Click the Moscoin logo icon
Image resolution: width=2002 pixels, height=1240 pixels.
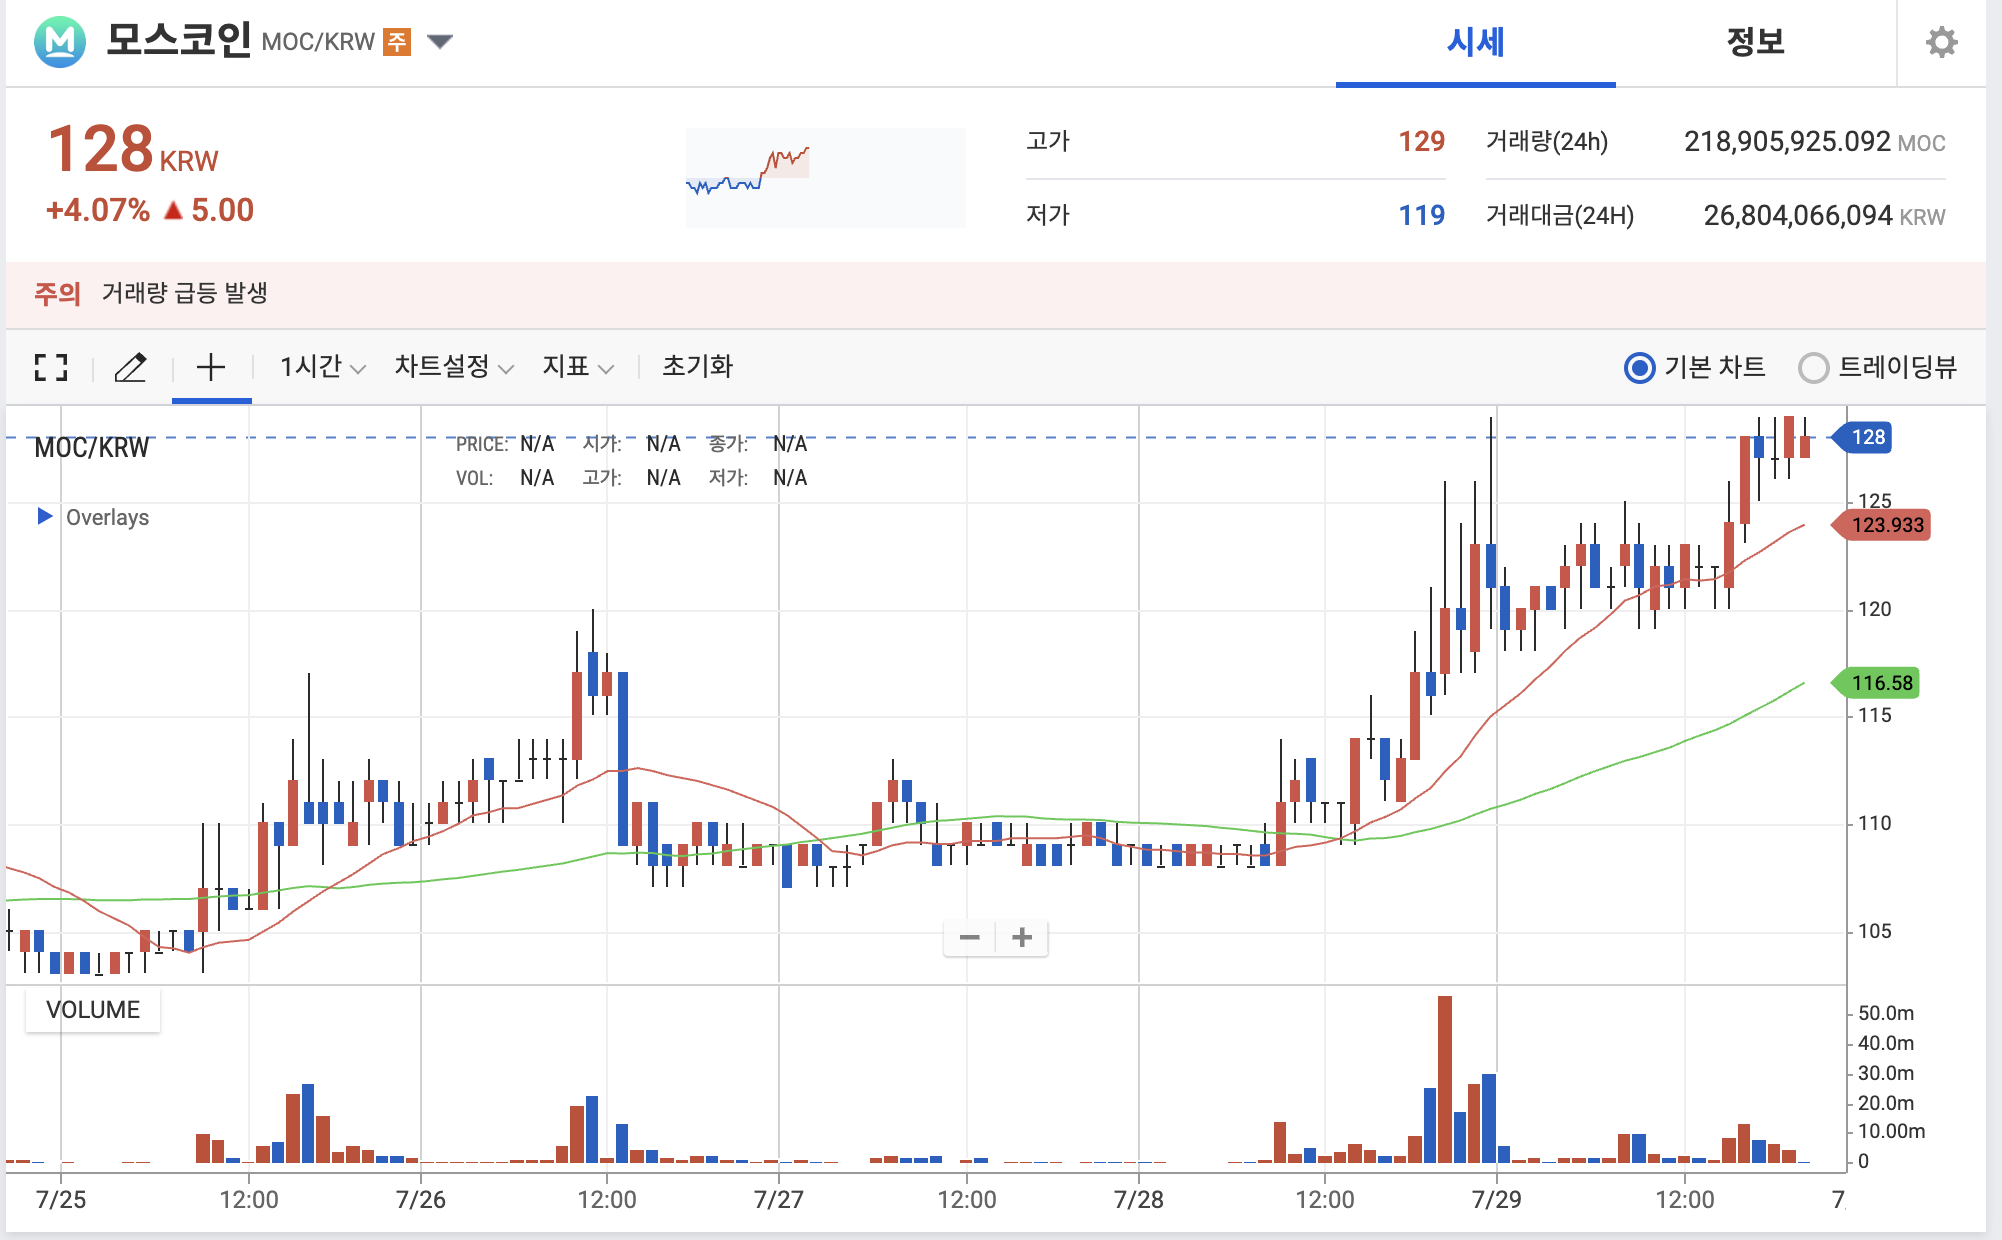tap(60, 42)
